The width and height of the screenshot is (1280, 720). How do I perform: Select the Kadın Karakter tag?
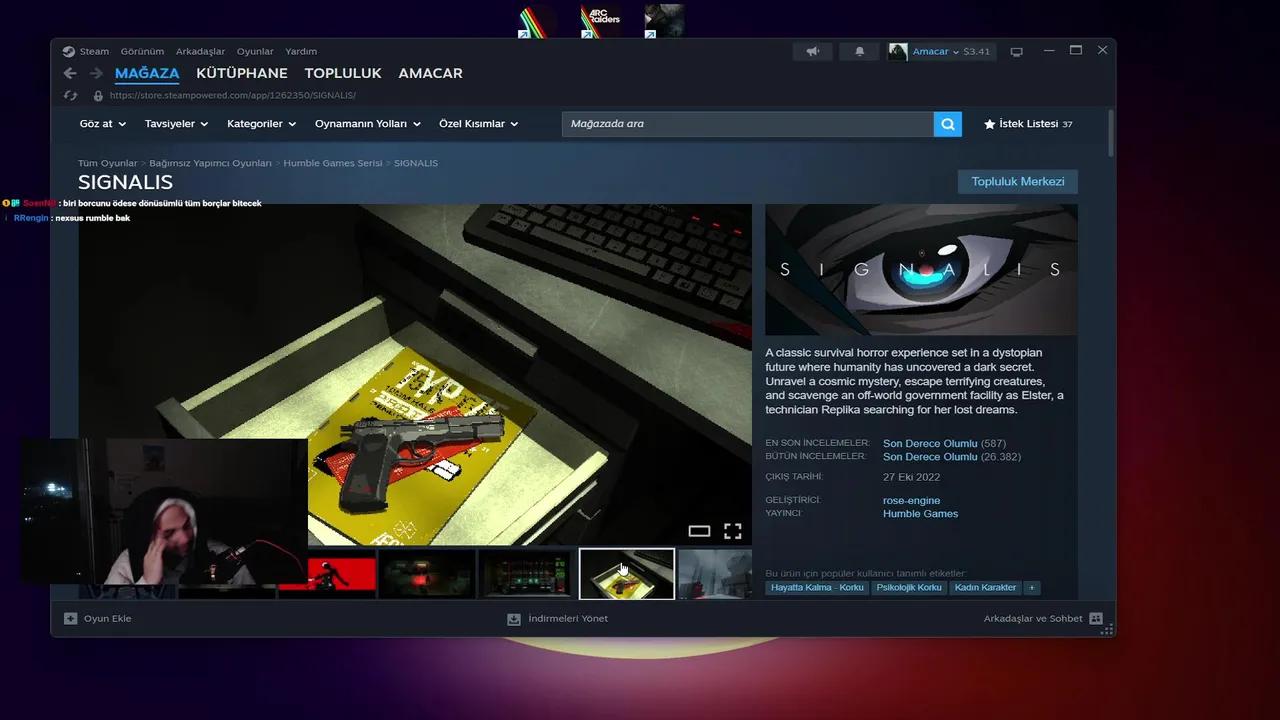pos(985,588)
